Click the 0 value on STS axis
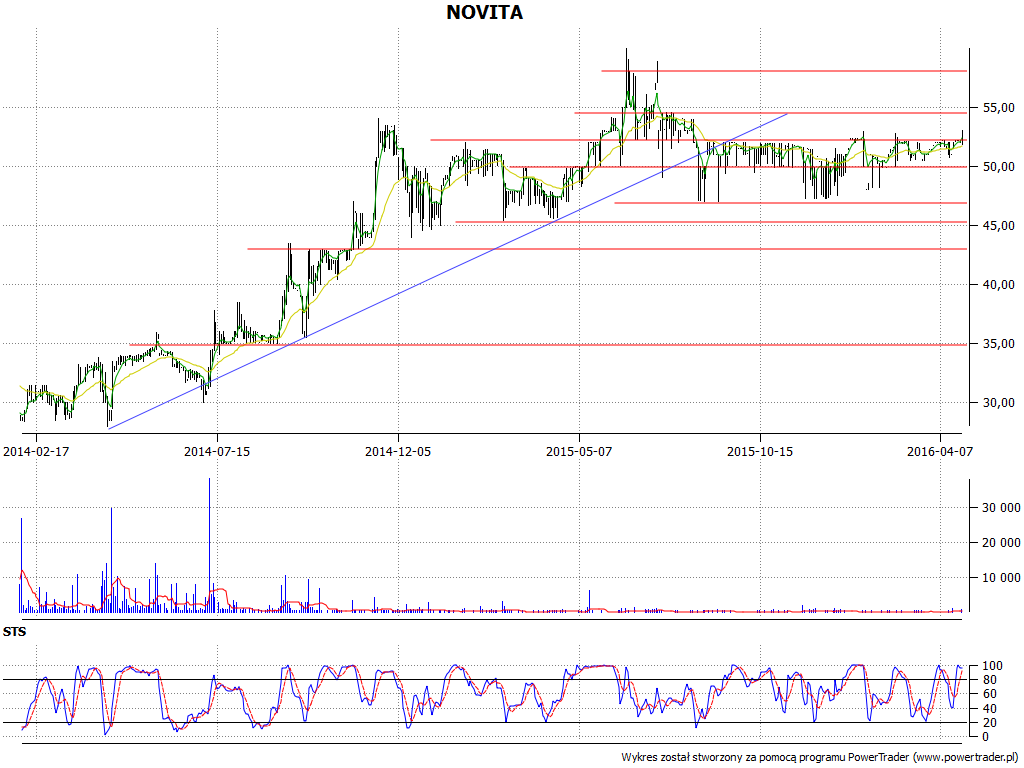1024x768 pixels. coord(985,737)
